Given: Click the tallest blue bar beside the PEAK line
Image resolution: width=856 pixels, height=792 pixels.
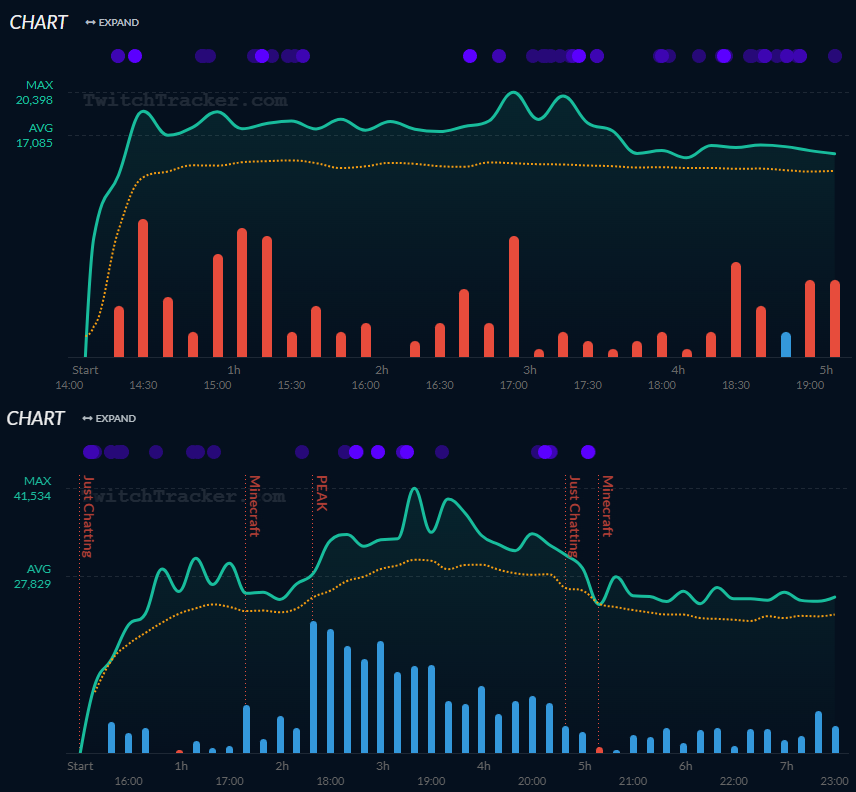Looking at the screenshot, I should click(x=313, y=687).
